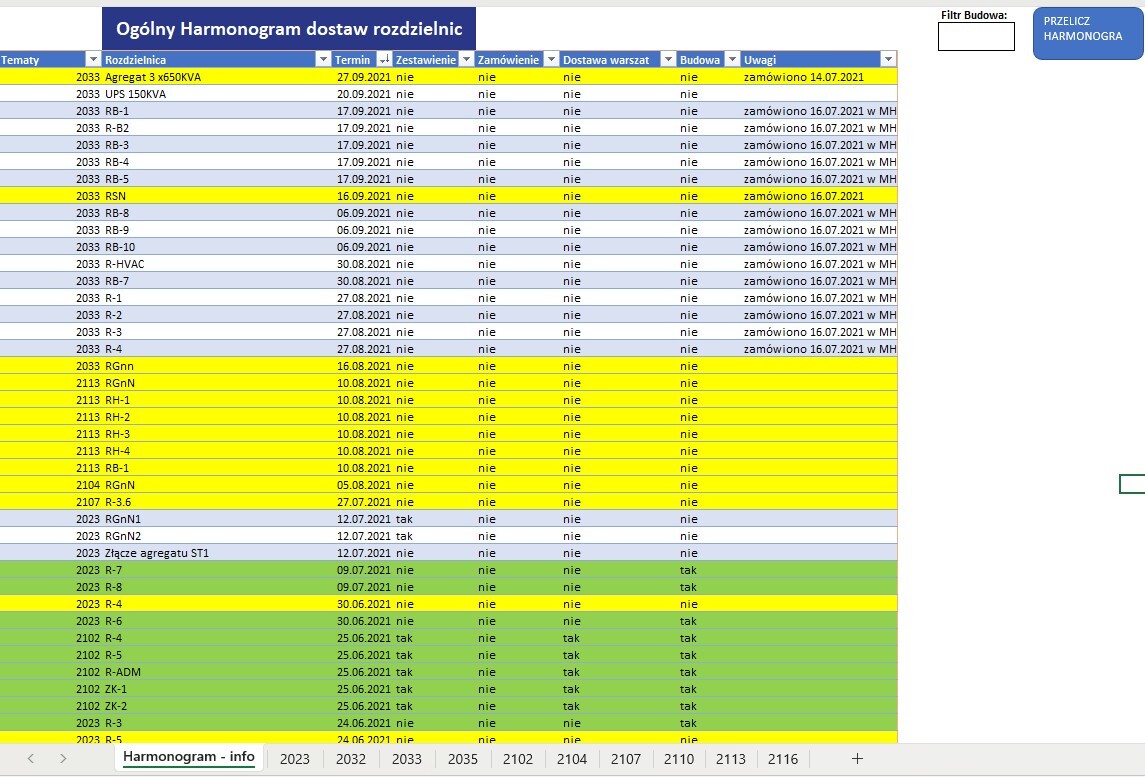
Task: Click the zamówiono 14.07.2021 remark cell
Action: coord(819,77)
